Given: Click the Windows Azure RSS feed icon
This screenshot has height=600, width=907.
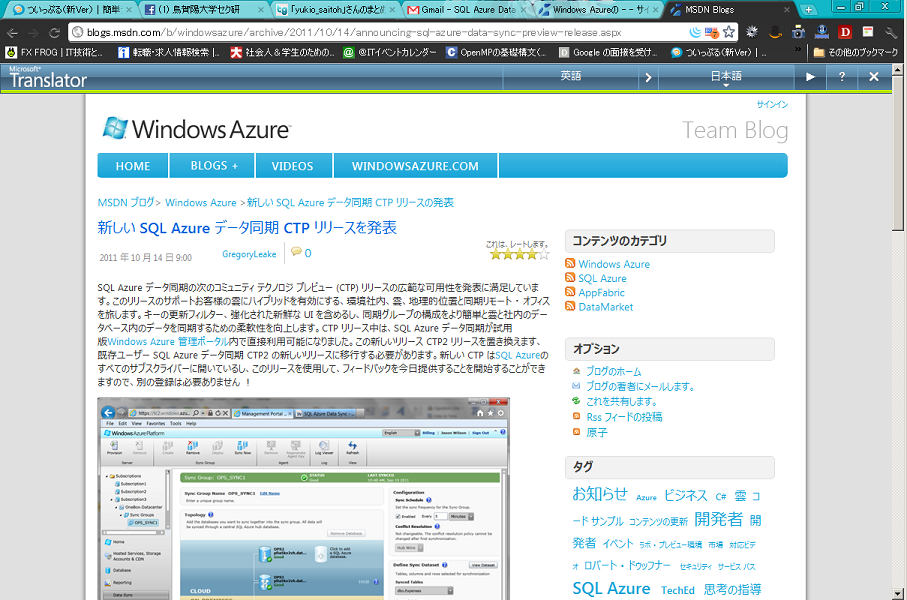Looking at the screenshot, I should (x=570, y=264).
